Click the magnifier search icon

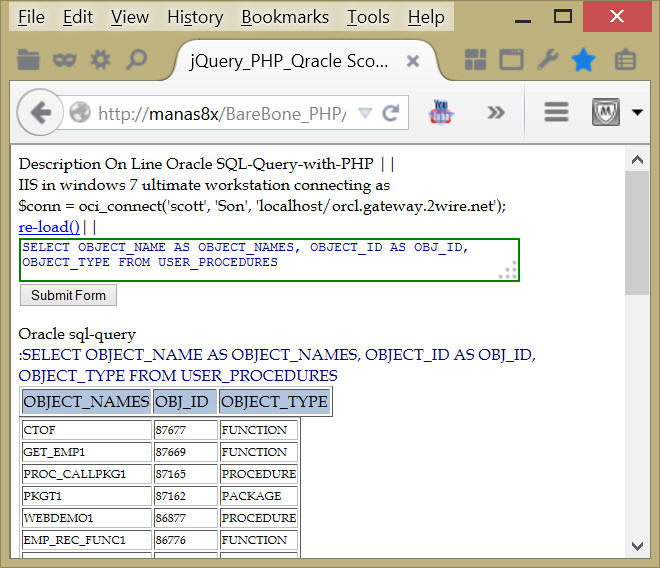point(136,59)
